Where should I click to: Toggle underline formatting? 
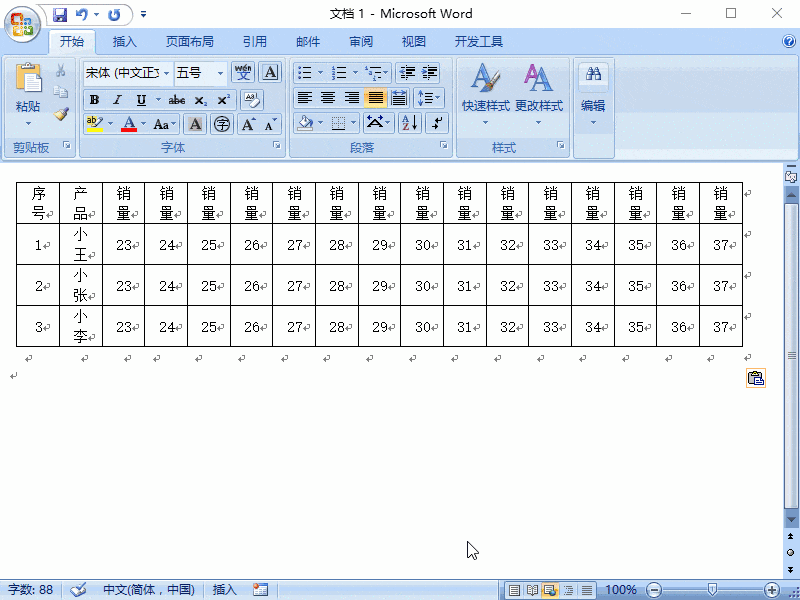tap(140, 100)
